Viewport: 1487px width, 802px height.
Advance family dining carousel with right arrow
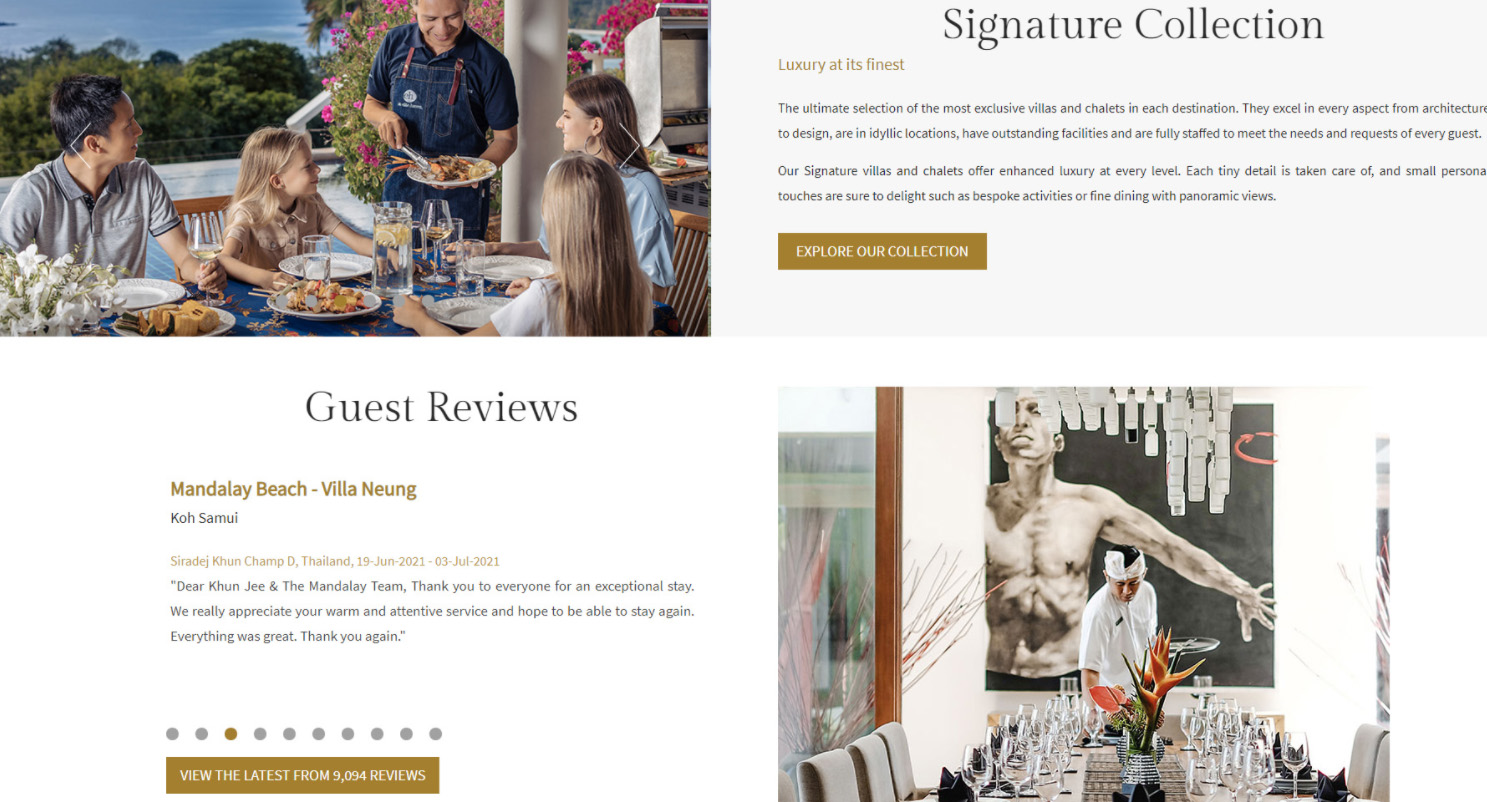629,147
